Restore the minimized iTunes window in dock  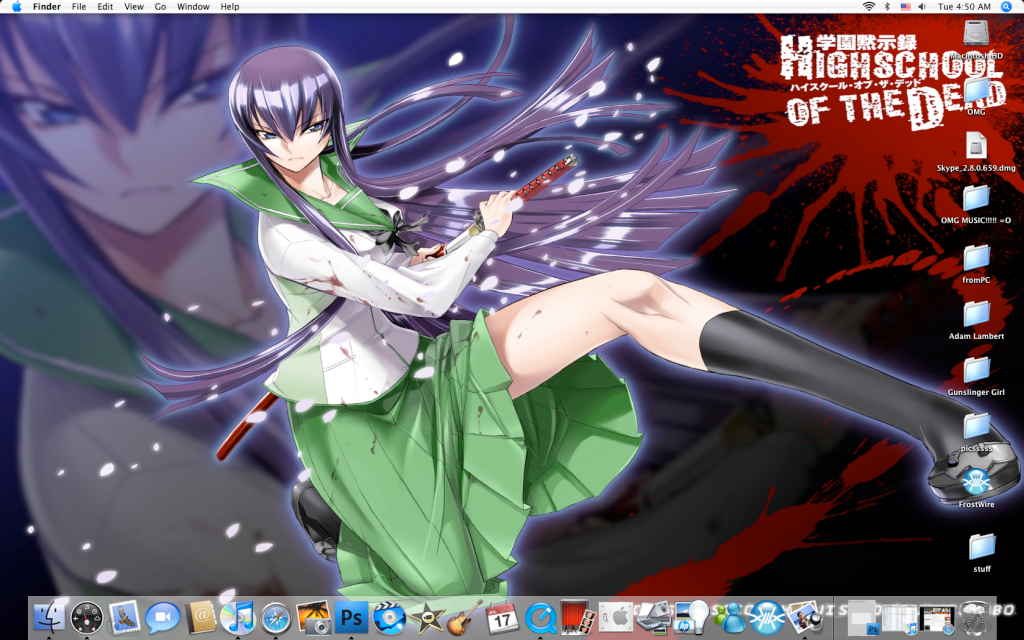899,617
